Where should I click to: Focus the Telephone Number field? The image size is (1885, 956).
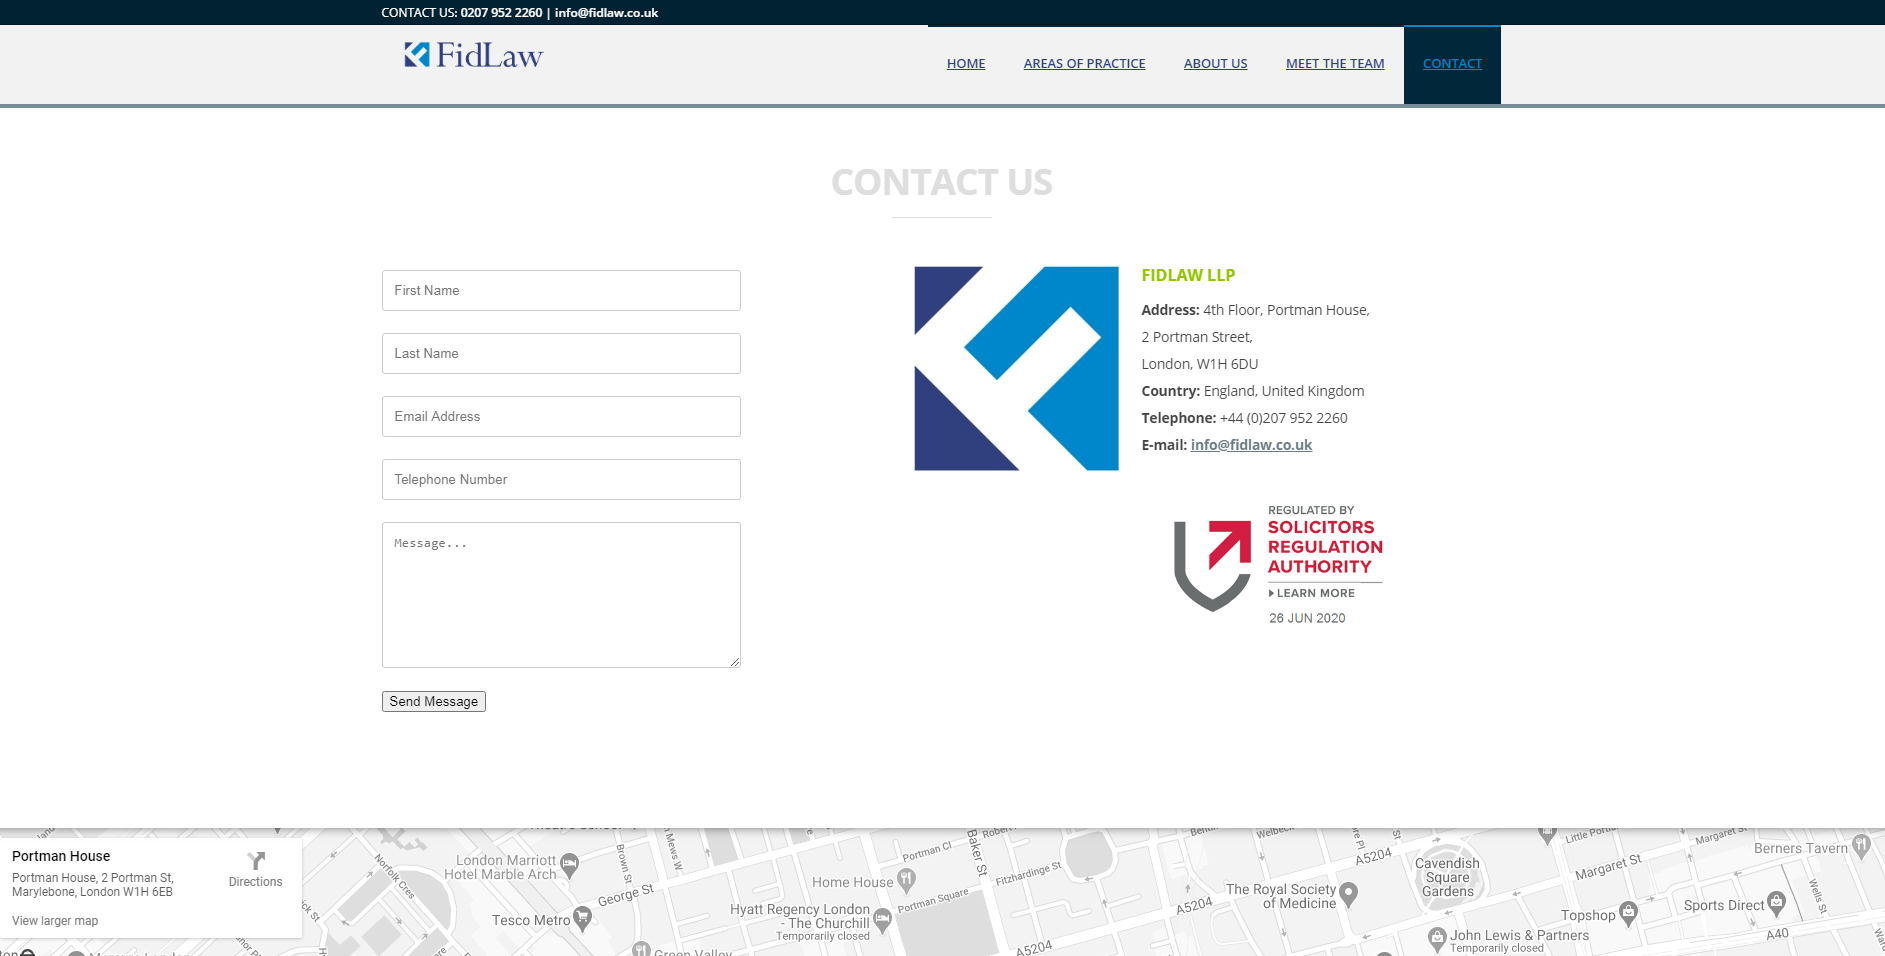coord(561,479)
